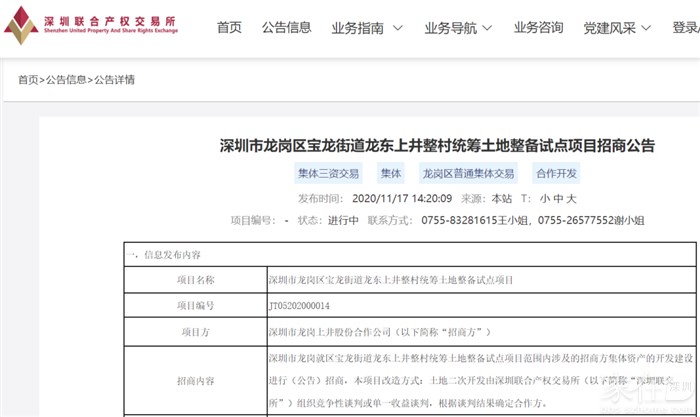Click the announcement title heading

436,146
